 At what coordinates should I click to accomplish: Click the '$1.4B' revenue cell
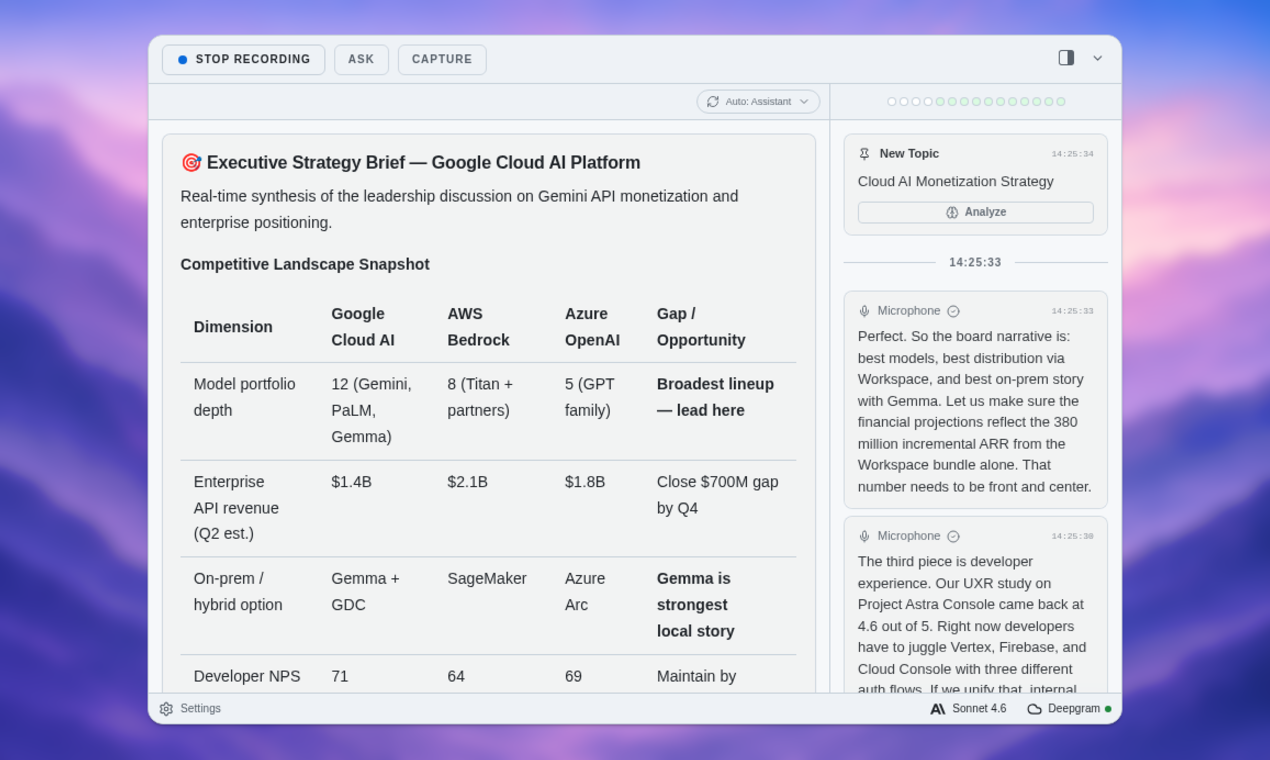pos(352,482)
